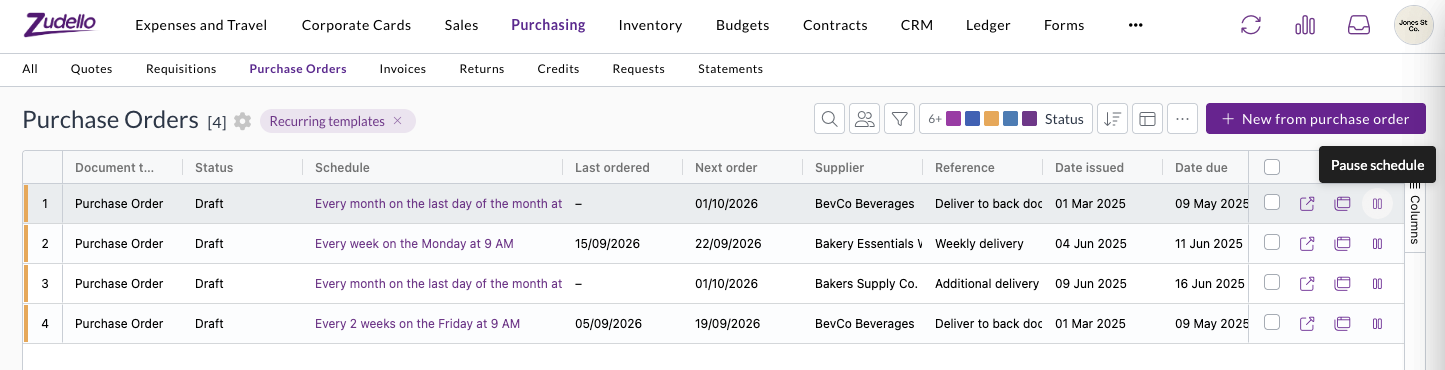
Task: Click the people filter icon
Action: click(865, 119)
